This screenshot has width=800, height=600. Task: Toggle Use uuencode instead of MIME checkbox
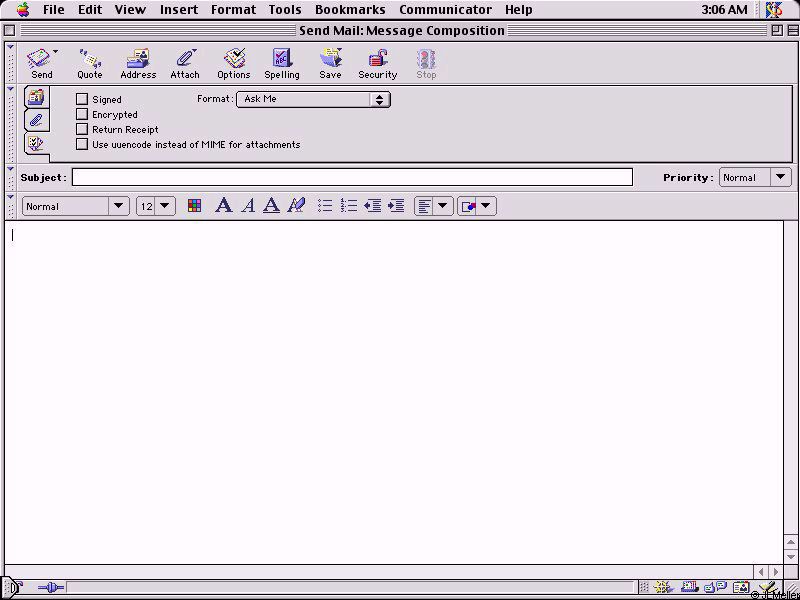pyautogui.click(x=82, y=144)
